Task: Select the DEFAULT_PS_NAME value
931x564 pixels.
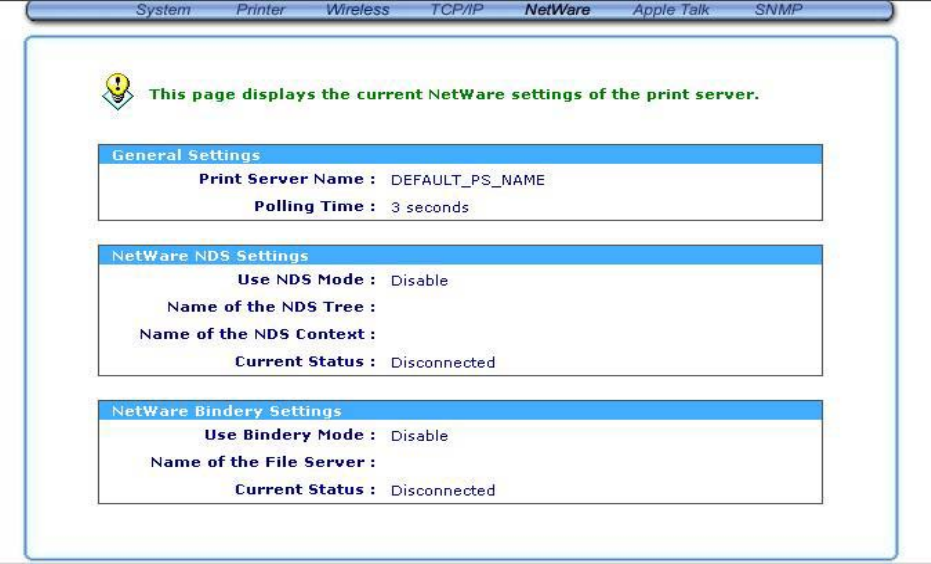Action: pos(467,180)
